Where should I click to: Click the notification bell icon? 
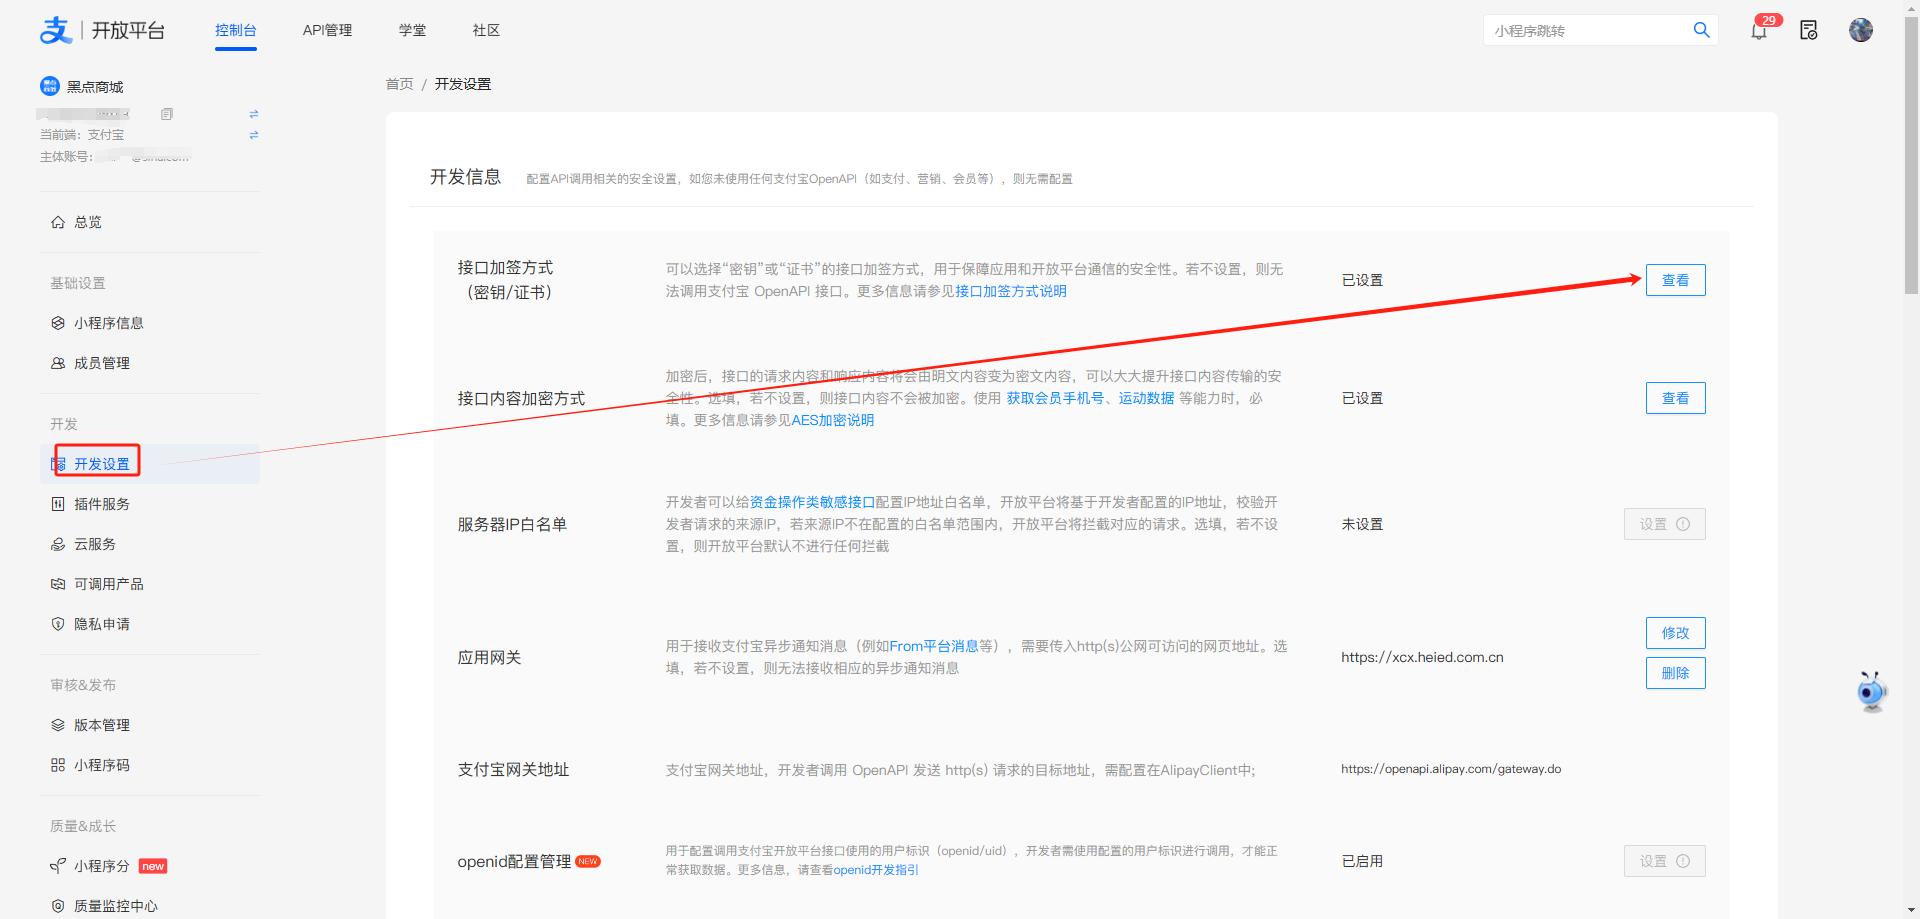tap(1759, 31)
